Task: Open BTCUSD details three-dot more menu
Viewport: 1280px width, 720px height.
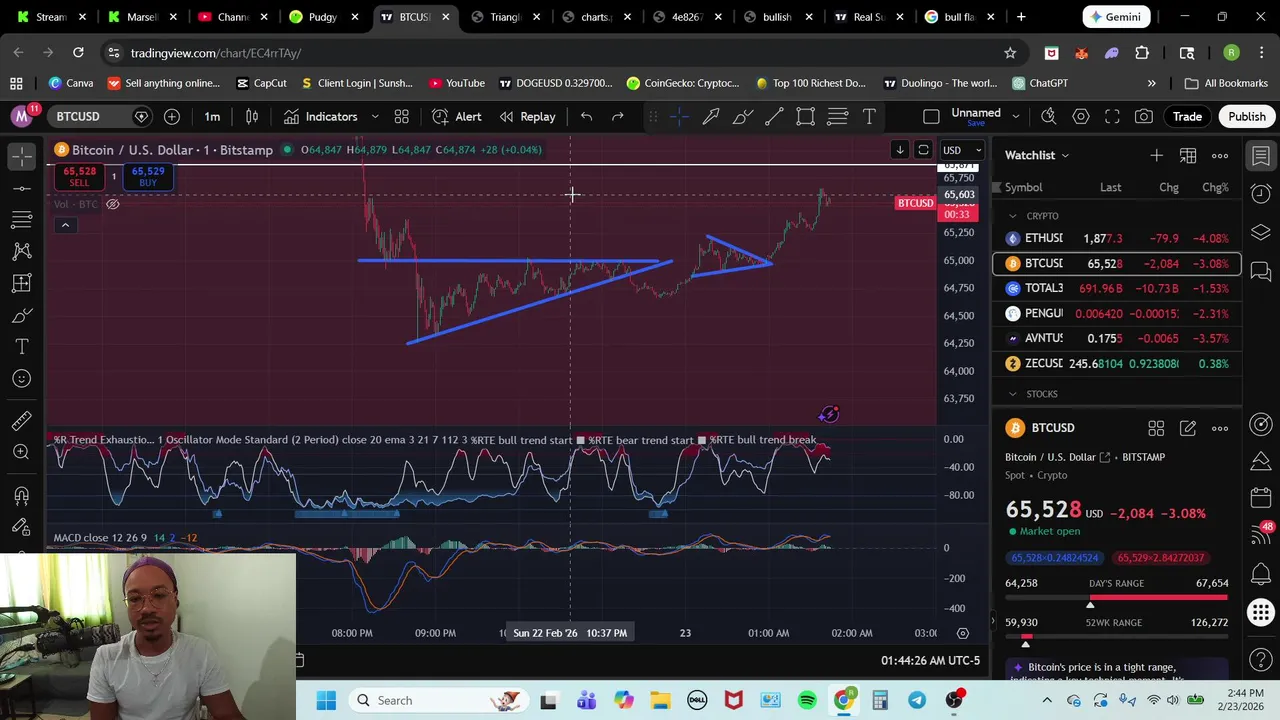Action: point(1220,428)
